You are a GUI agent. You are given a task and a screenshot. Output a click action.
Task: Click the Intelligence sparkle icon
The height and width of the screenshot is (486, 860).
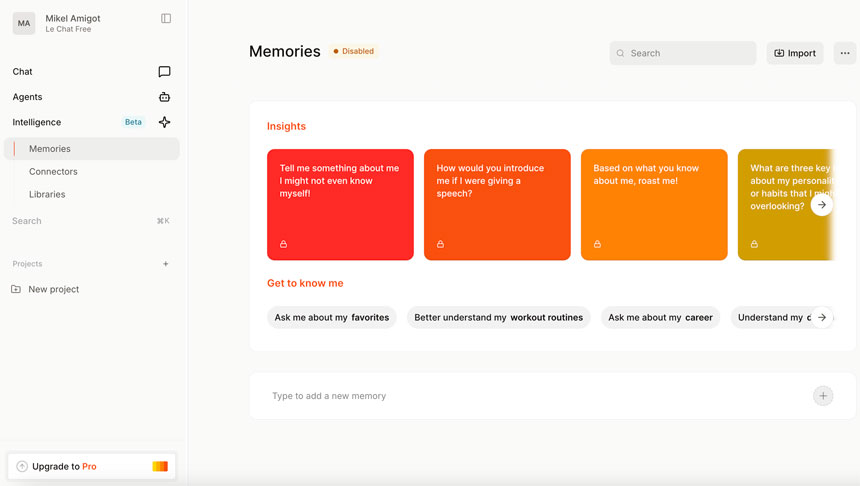click(x=164, y=122)
